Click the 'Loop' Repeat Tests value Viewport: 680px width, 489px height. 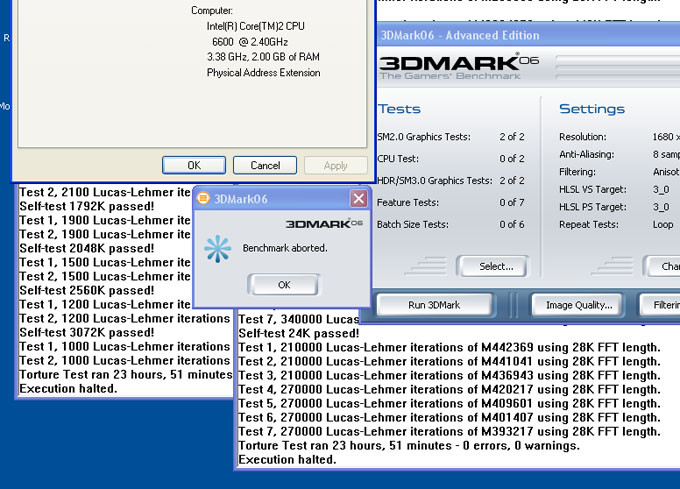coord(663,225)
